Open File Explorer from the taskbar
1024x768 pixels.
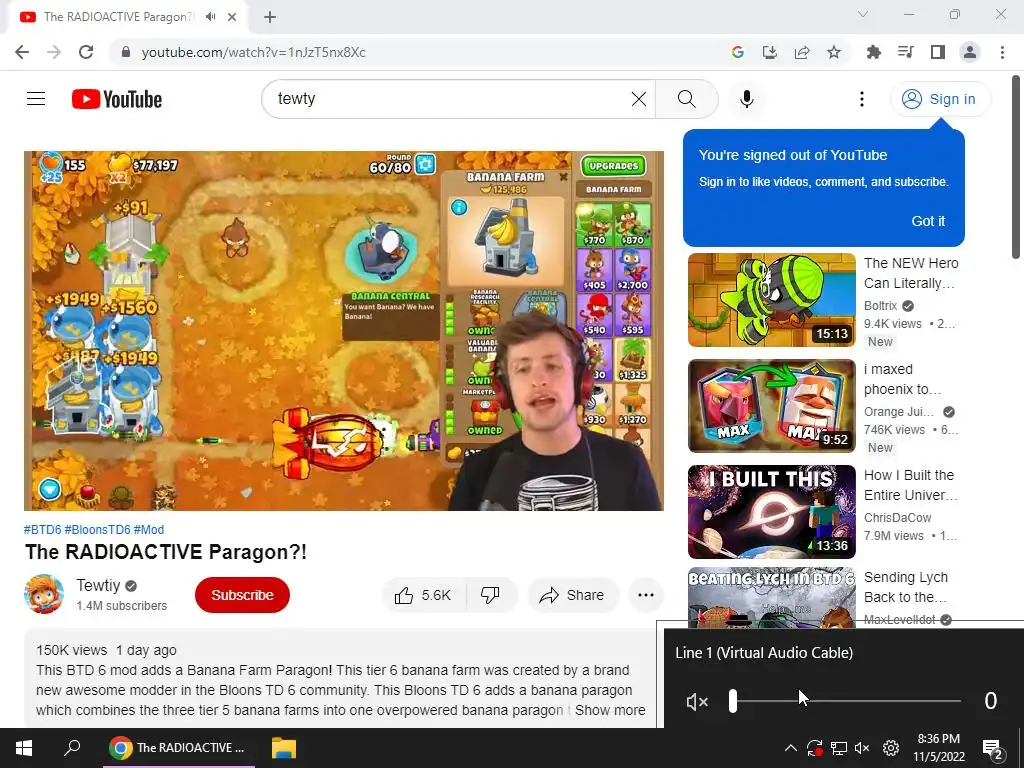click(283, 748)
